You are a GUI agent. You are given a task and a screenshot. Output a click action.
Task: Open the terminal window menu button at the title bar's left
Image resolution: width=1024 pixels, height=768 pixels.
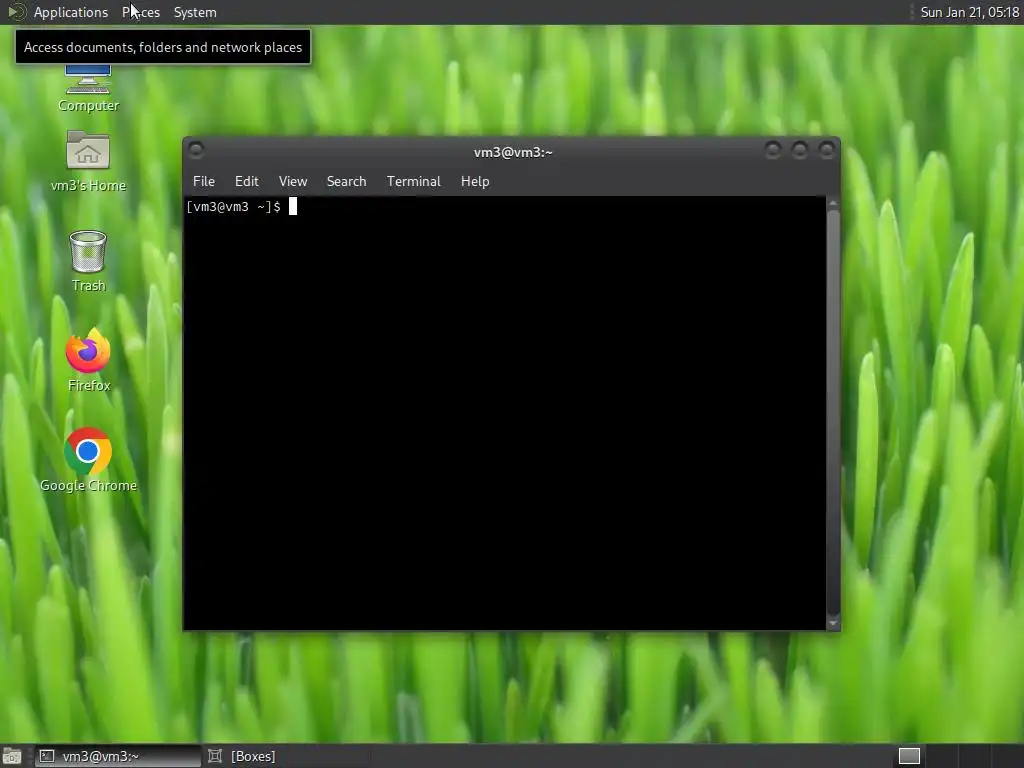(196, 150)
